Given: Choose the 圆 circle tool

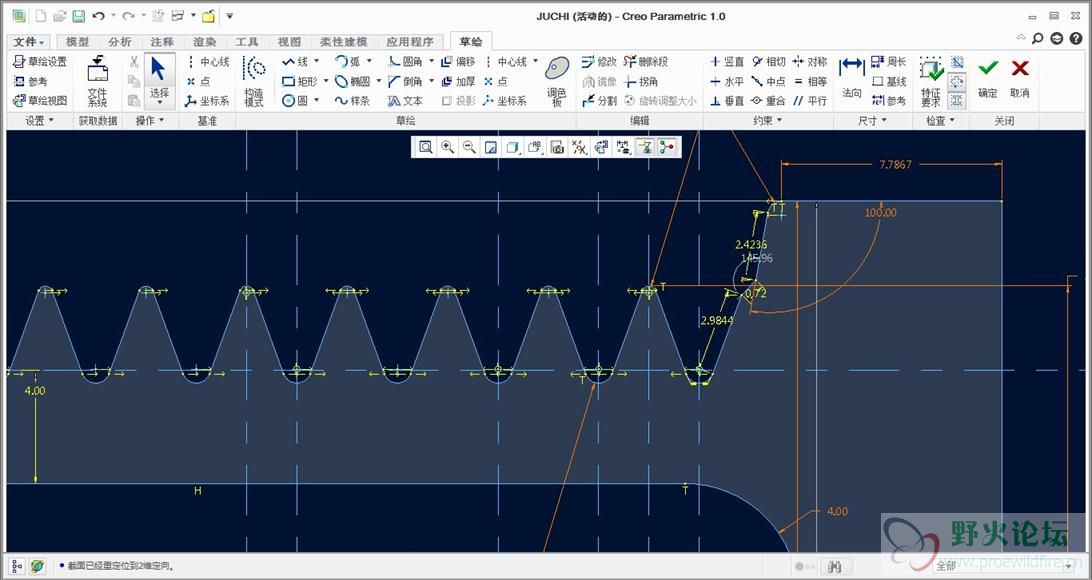Looking at the screenshot, I should [x=295, y=100].
